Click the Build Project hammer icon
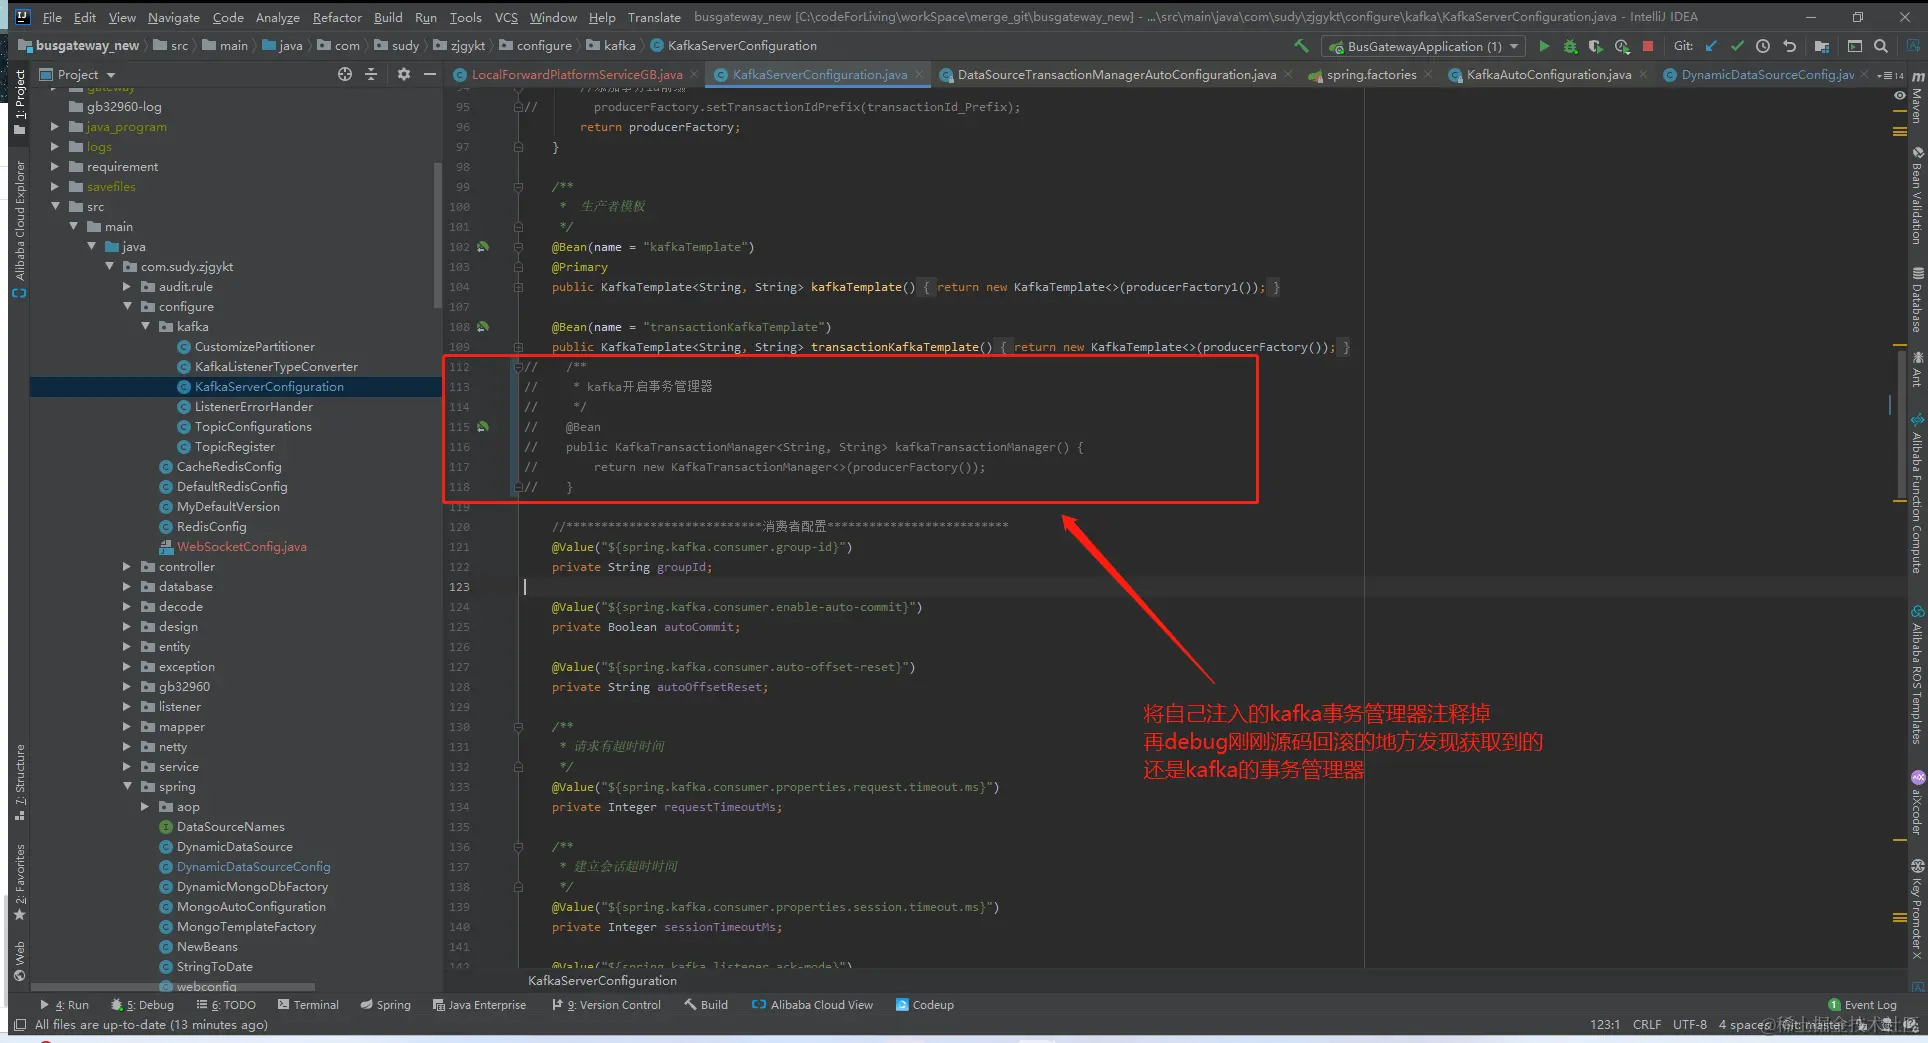Viewport: 1928px width, 1043px height. point(1301,46)
